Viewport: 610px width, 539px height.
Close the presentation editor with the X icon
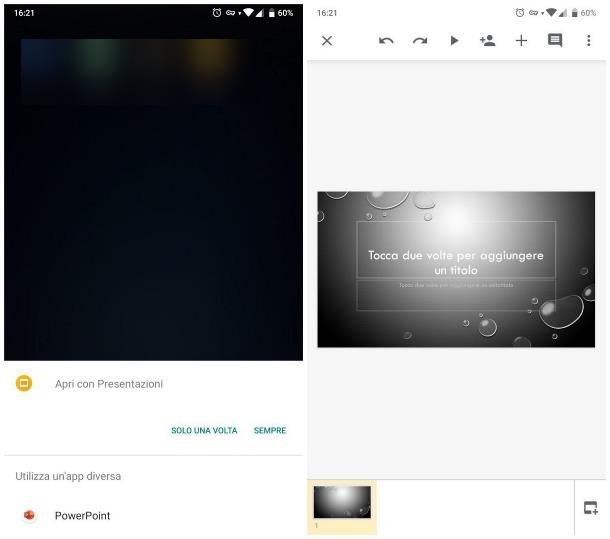327,40
